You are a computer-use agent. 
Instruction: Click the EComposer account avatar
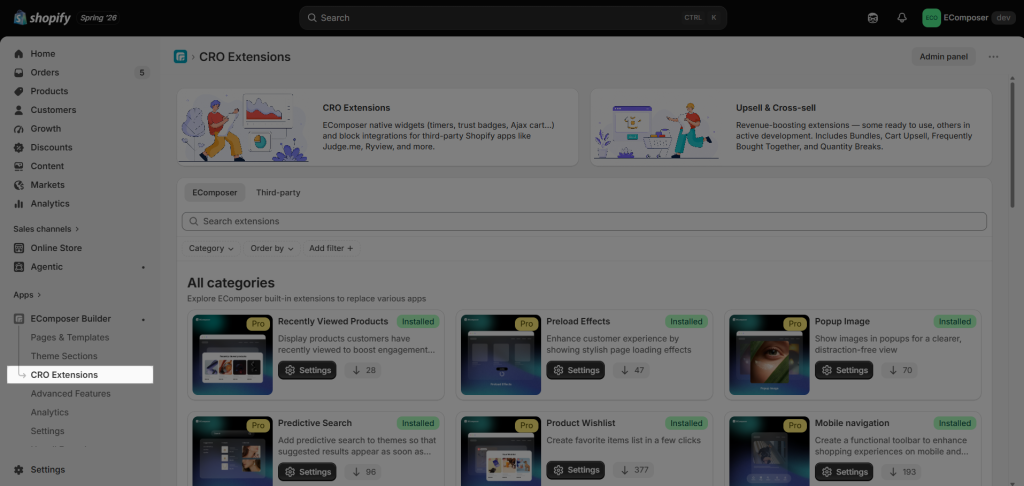coord(931,18)
